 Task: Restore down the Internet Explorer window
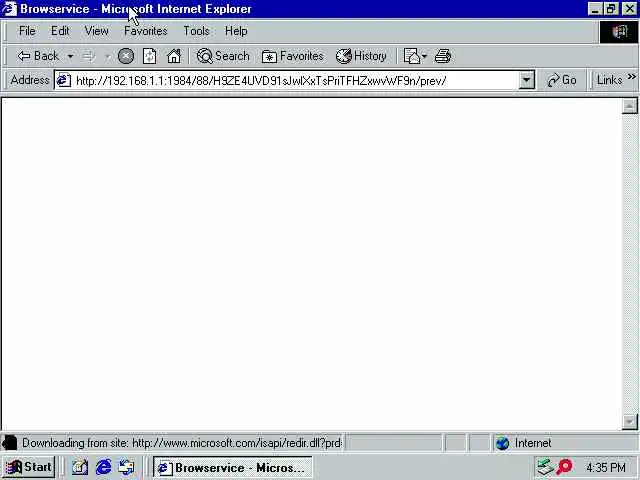pos(611,9)
